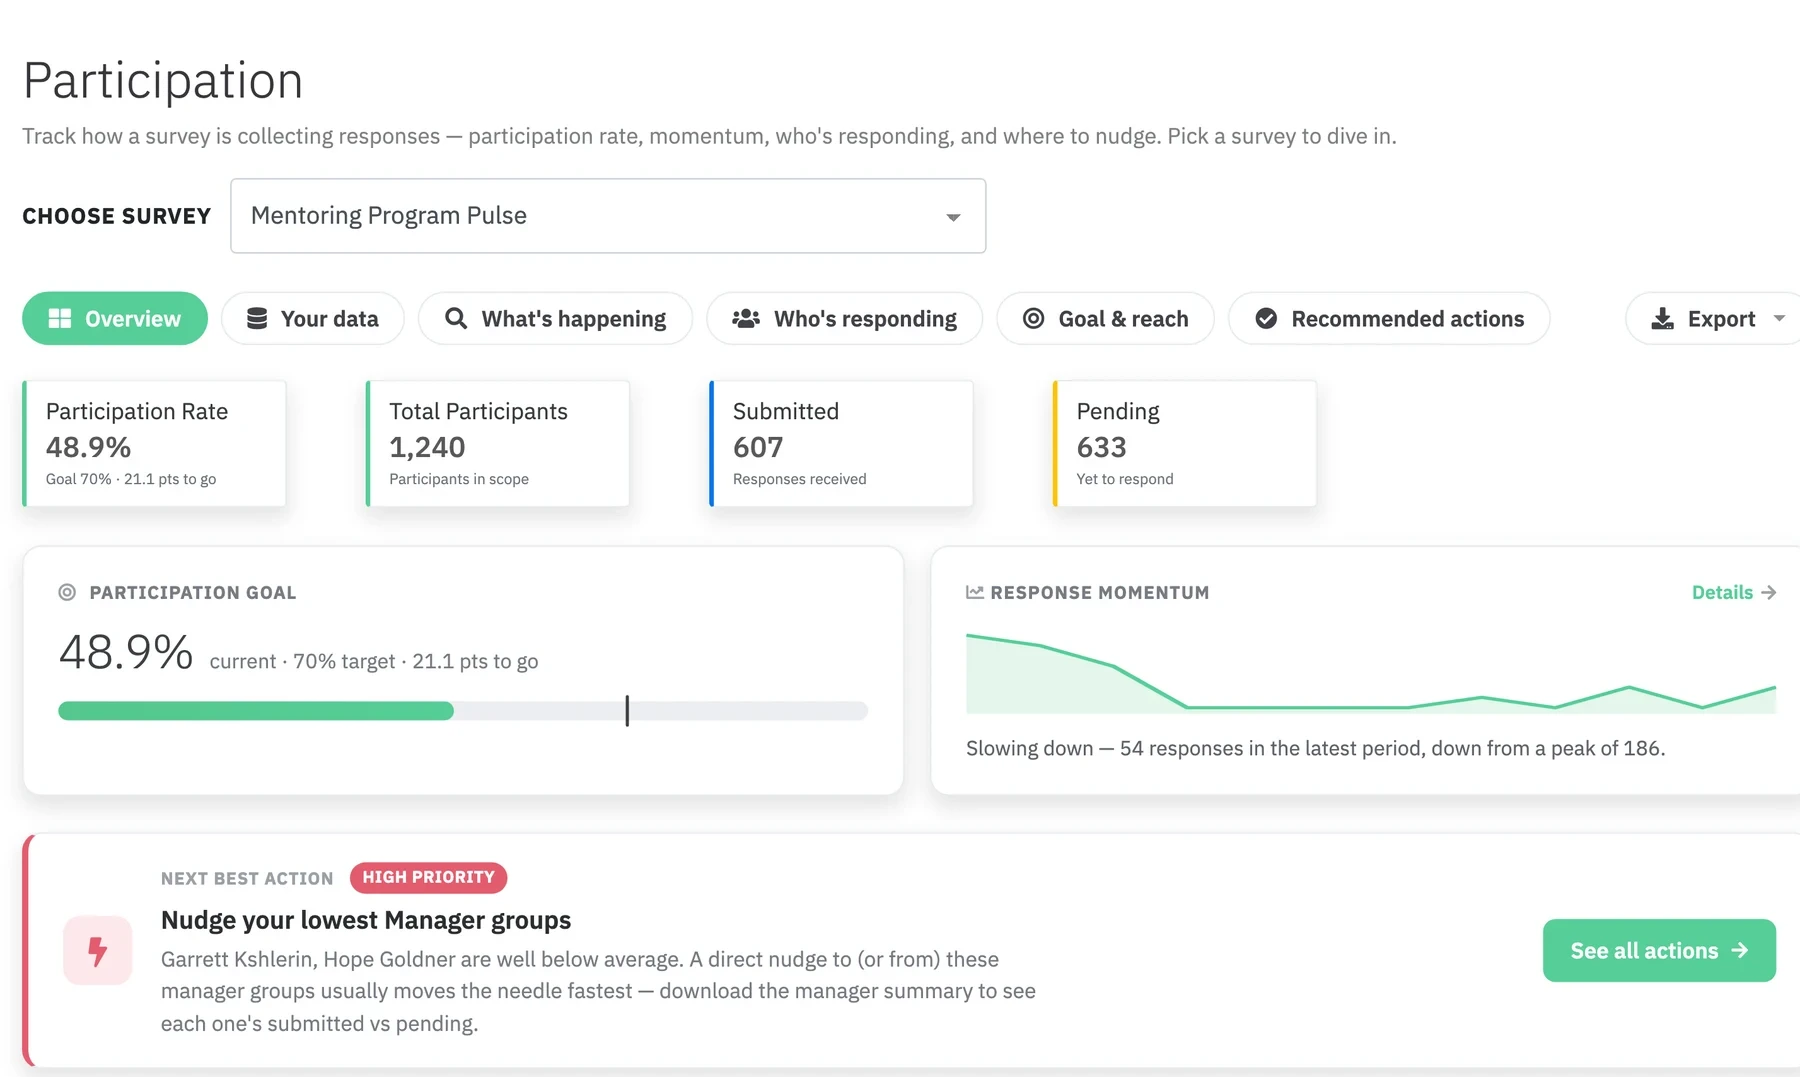Open Response Momentum Details link
The width and height of the screenshot is (1800, 1077).
(x=1733, y=592)
